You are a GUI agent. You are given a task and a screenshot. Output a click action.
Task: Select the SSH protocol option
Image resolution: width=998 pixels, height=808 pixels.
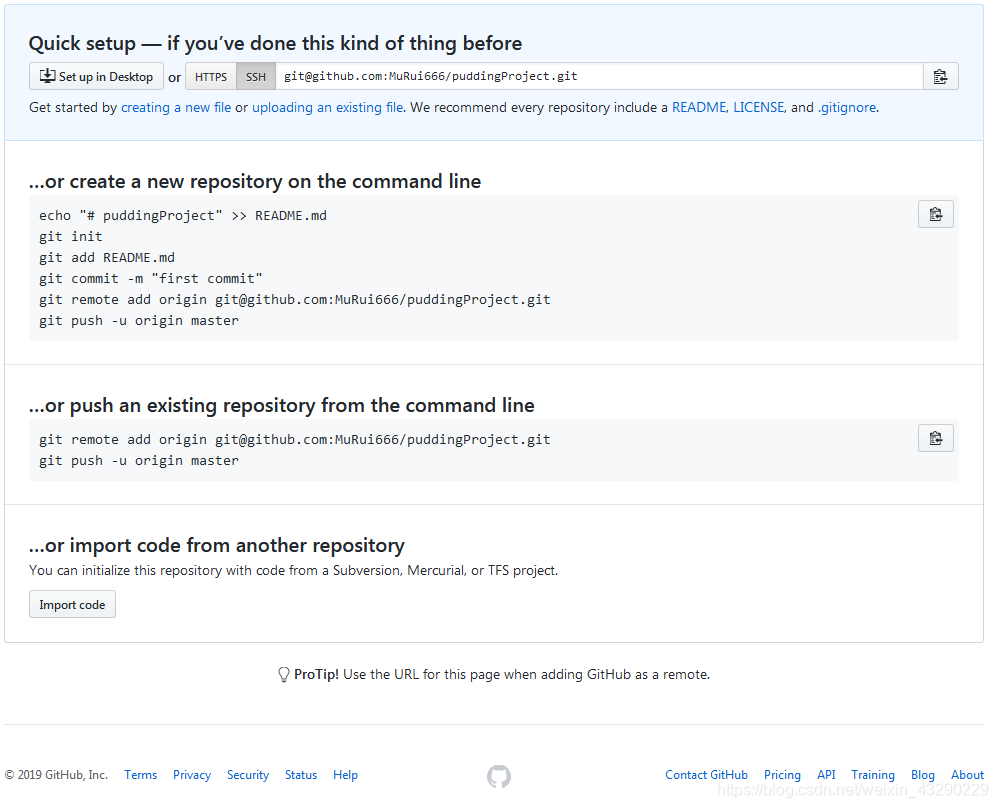(256, 76)
